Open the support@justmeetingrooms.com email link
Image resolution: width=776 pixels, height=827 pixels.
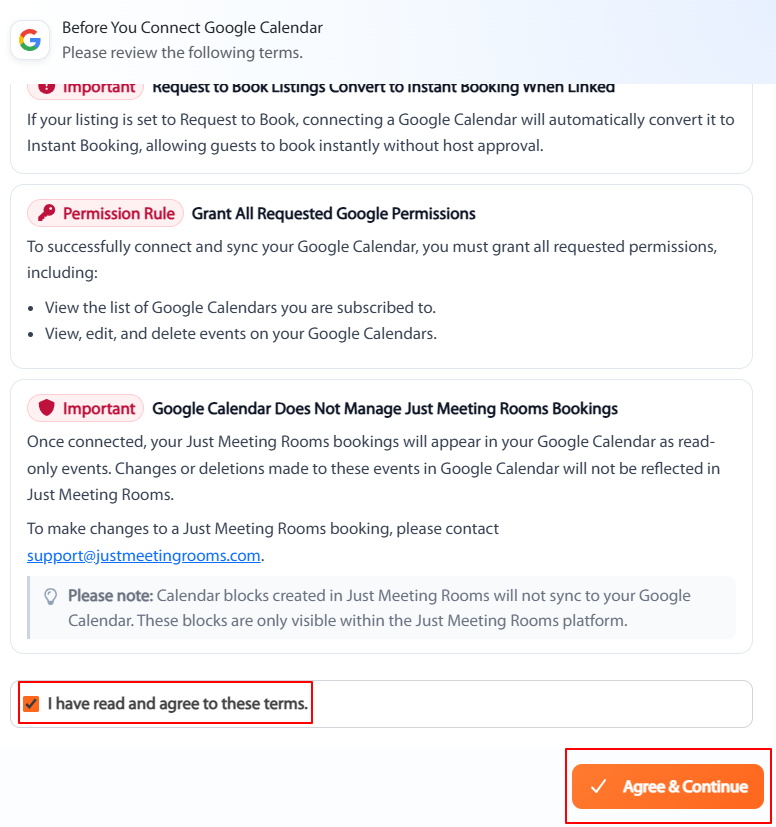click(143, 555)
